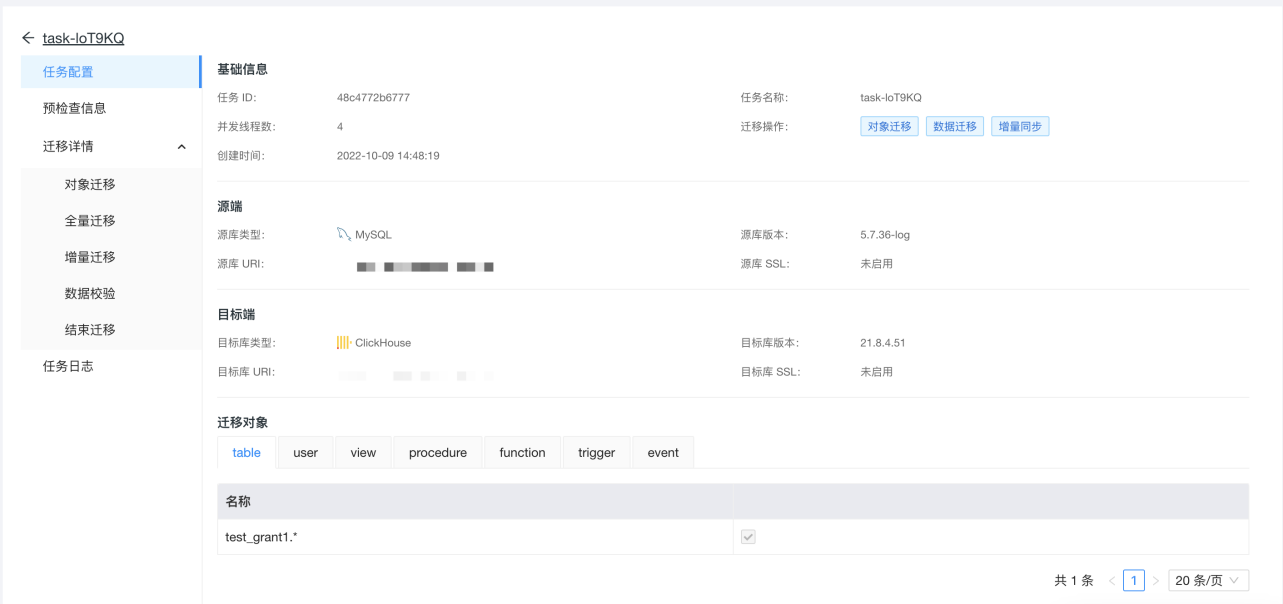Switch to the user tab
The width and height of the screenshot is (1283, 604).
coord(305,452)
